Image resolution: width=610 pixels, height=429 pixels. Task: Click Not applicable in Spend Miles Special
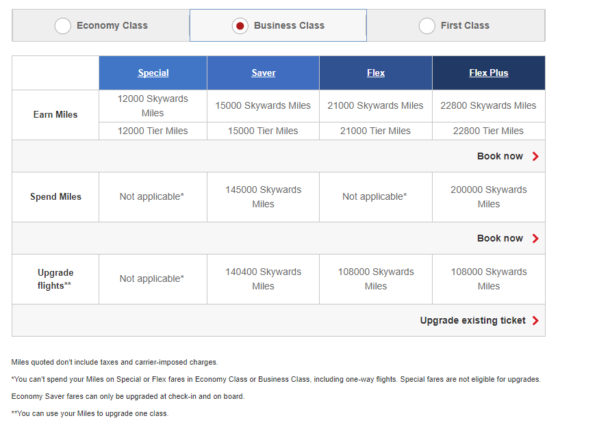point(152,197)
